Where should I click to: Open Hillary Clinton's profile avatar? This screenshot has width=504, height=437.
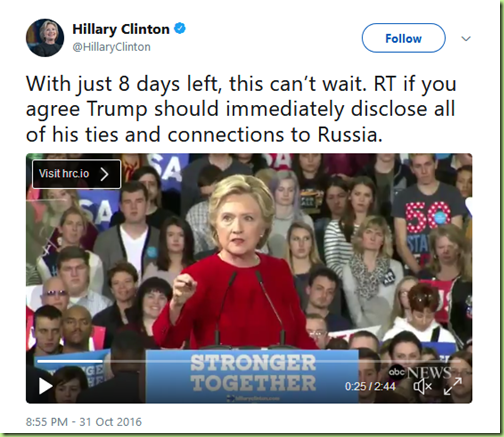click(45, 37)
